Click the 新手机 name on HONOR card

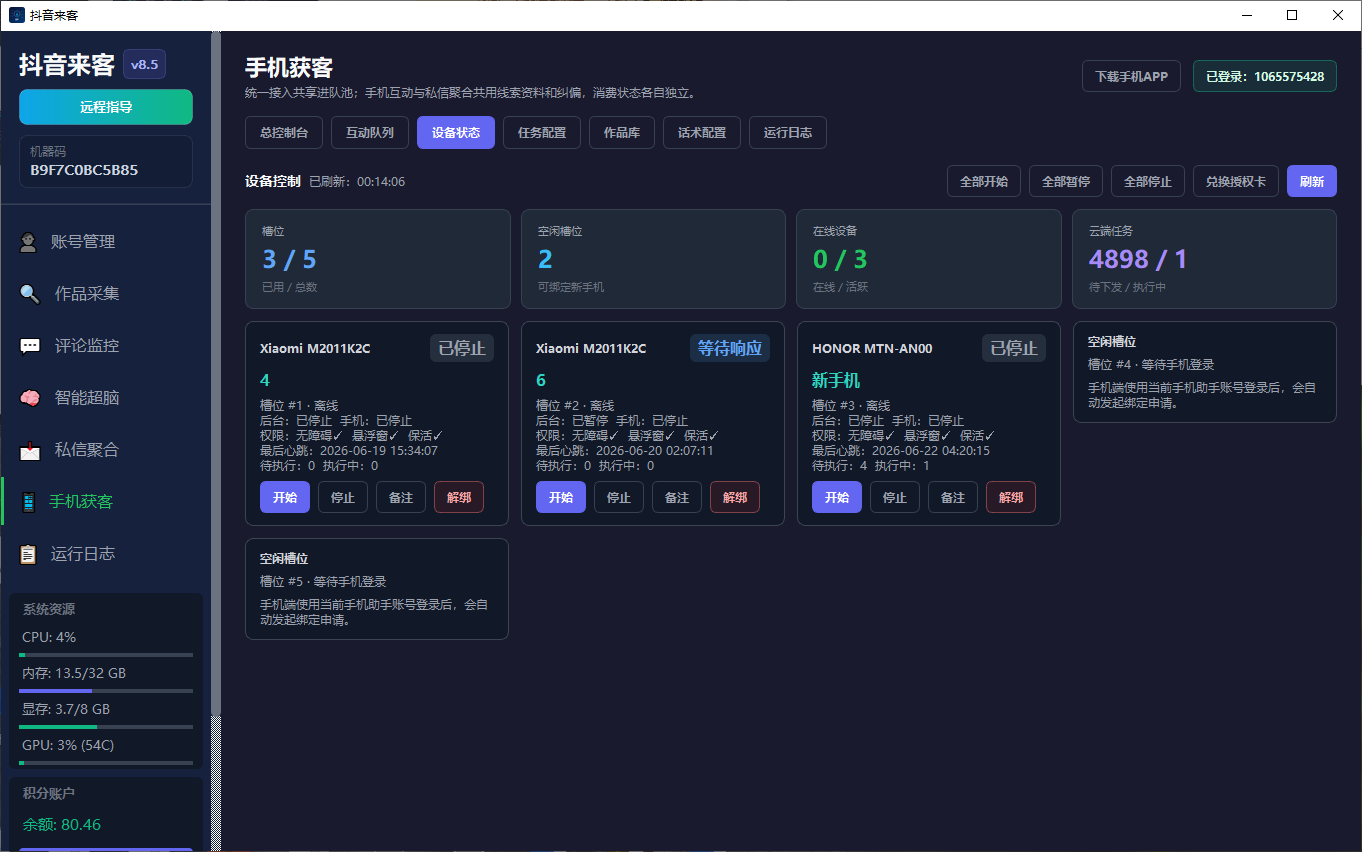pos(836,381)
